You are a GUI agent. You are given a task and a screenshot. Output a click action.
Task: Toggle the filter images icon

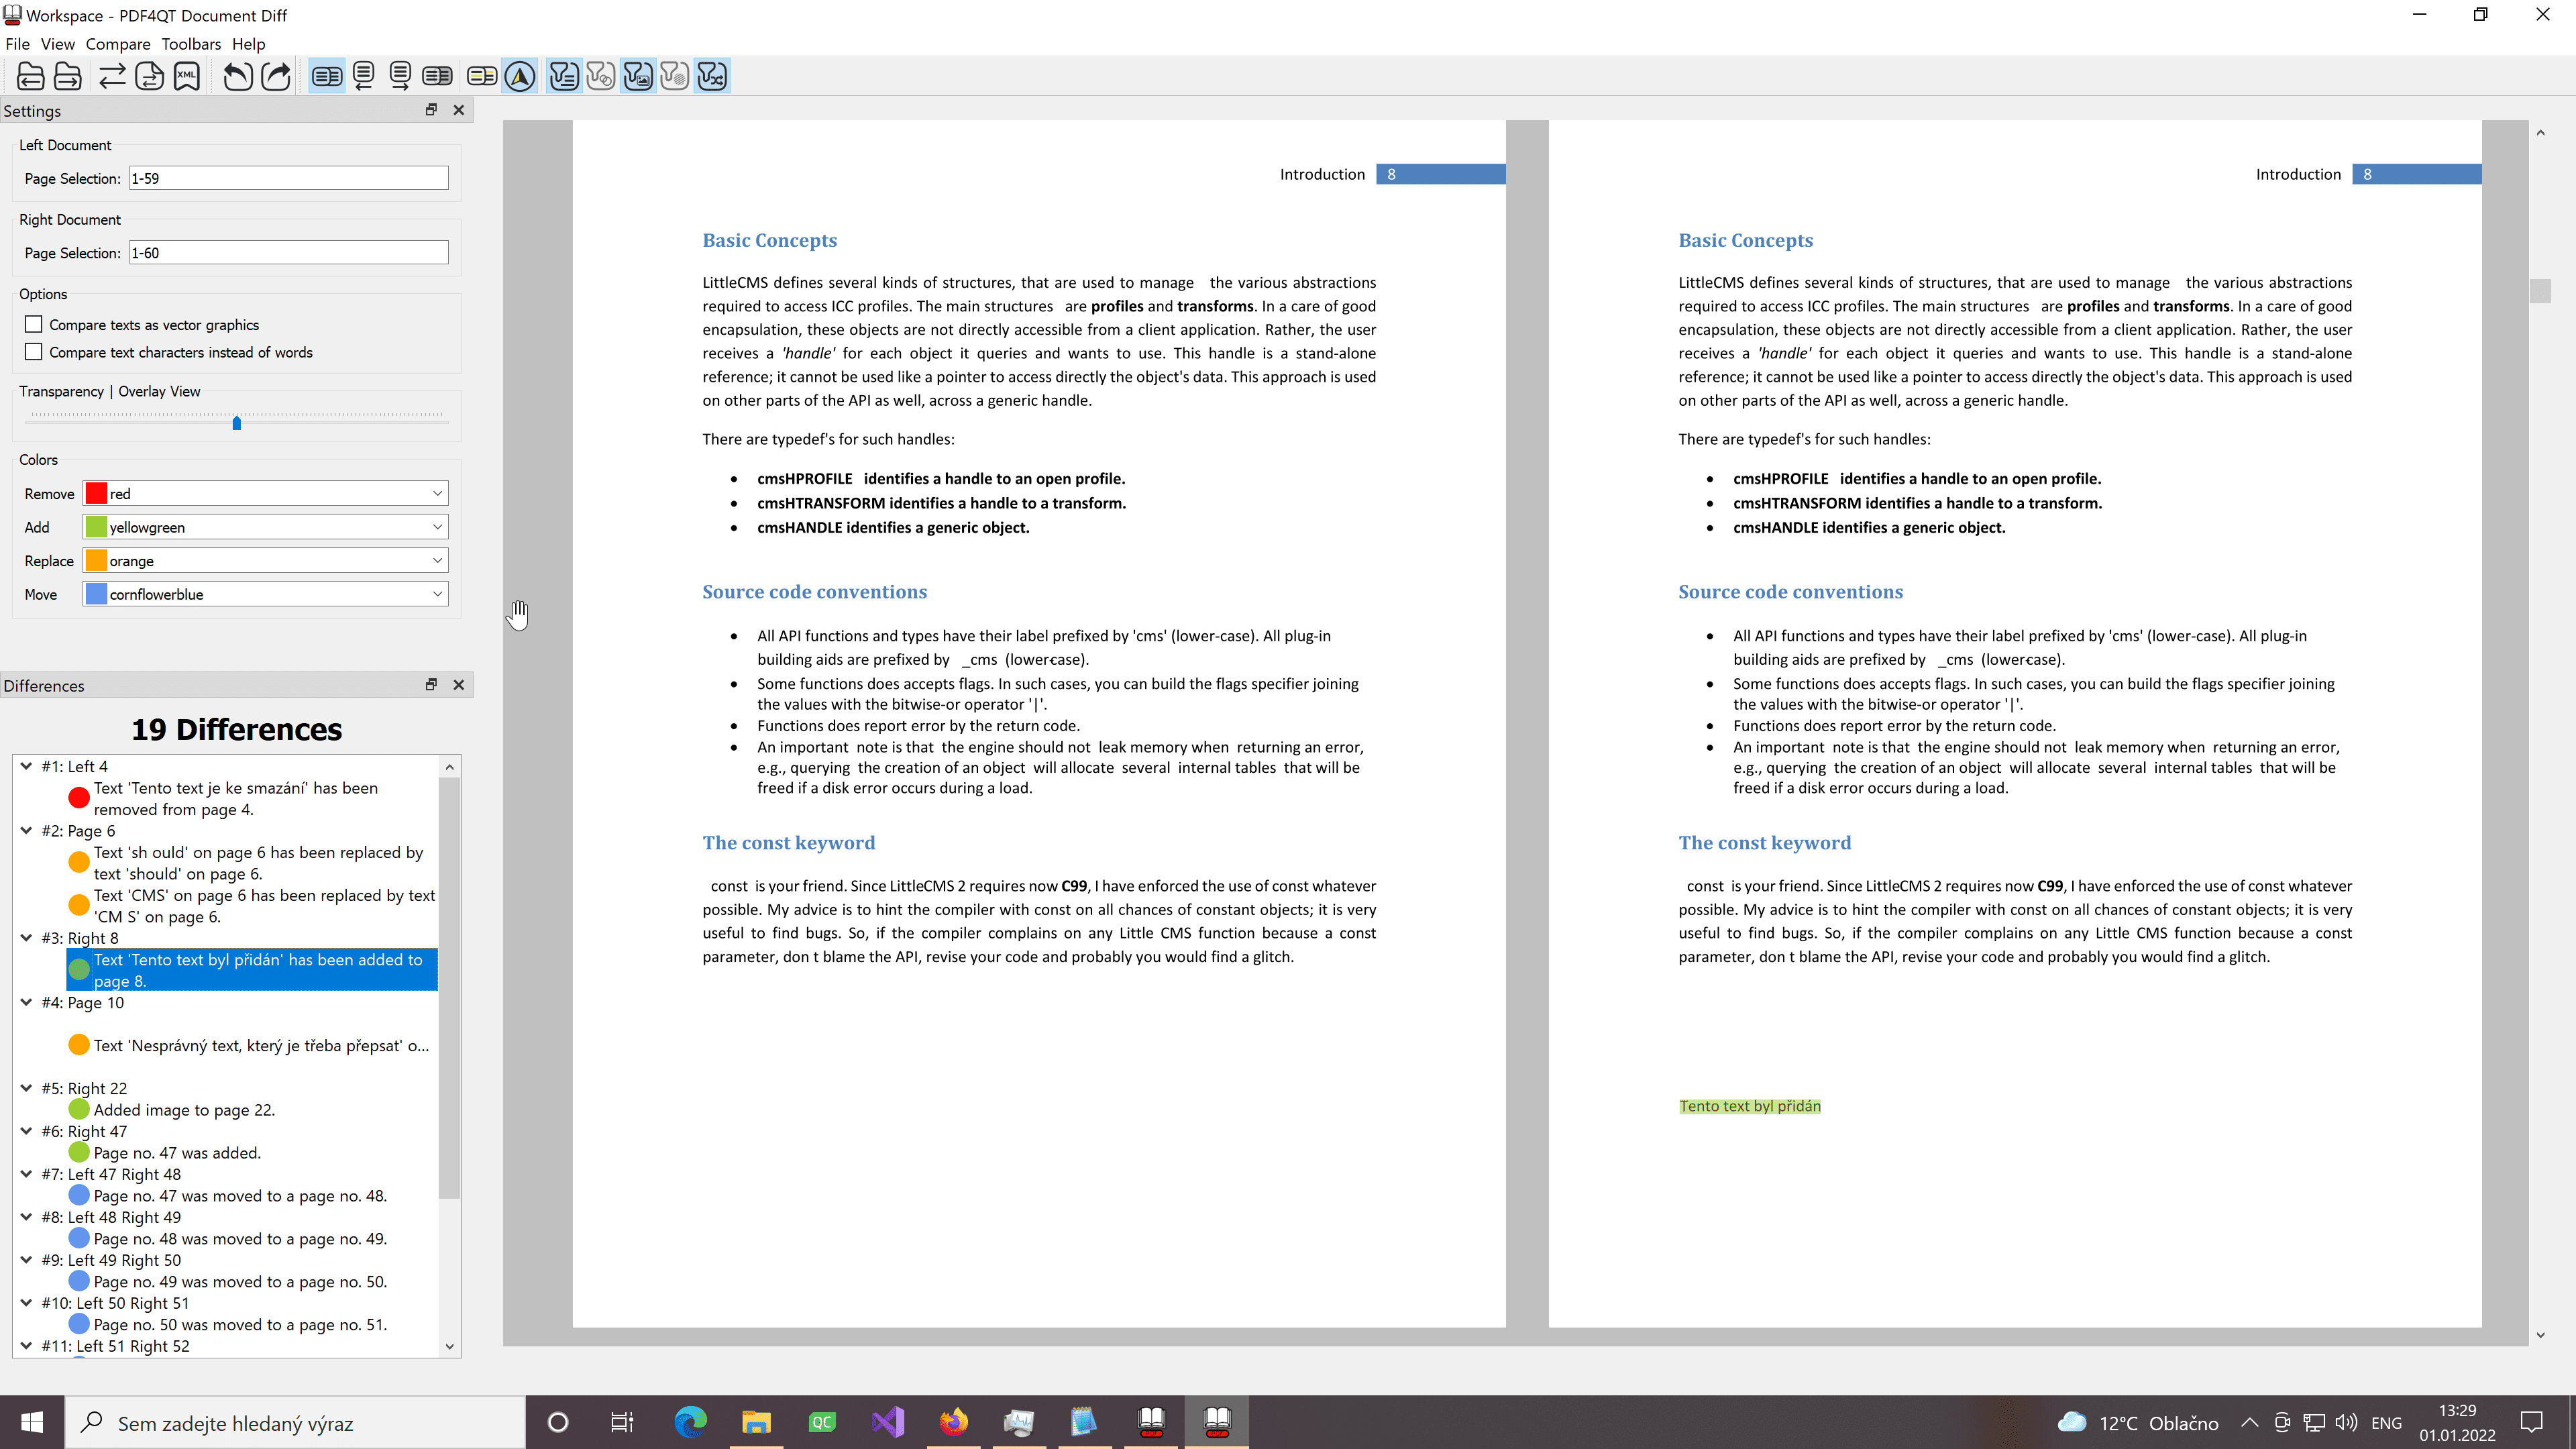(638, 76)
